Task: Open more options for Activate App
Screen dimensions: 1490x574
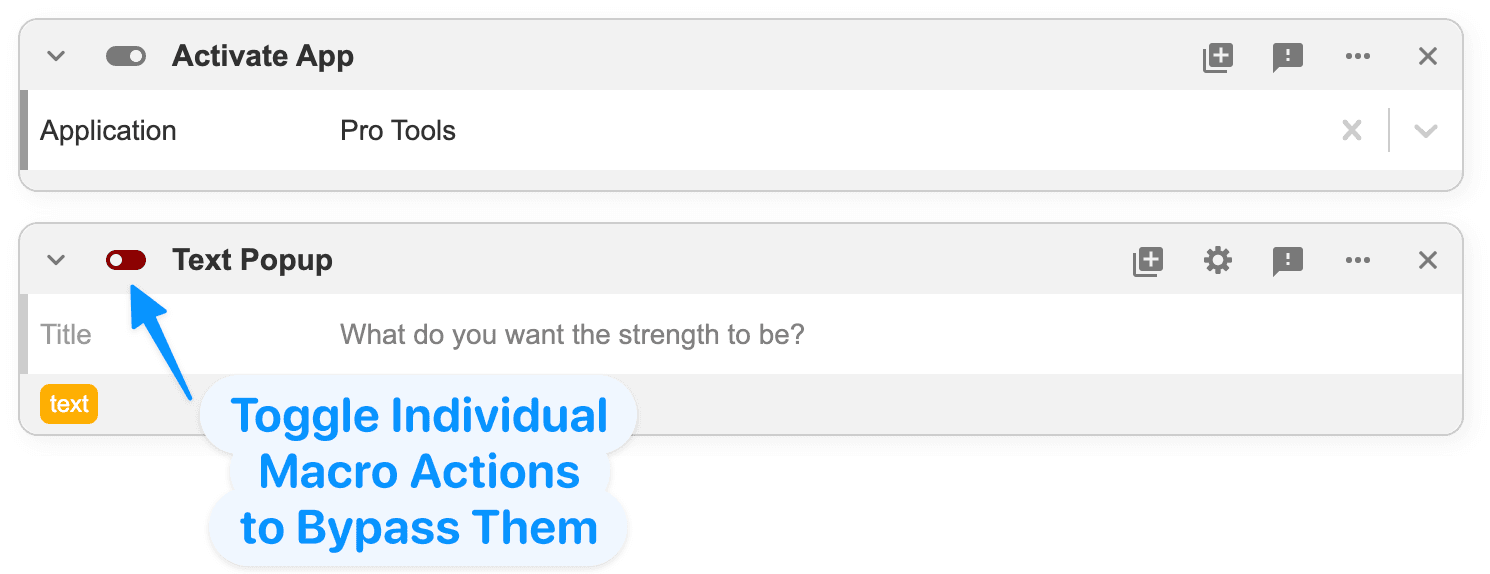Action: tap(1357, 57)
